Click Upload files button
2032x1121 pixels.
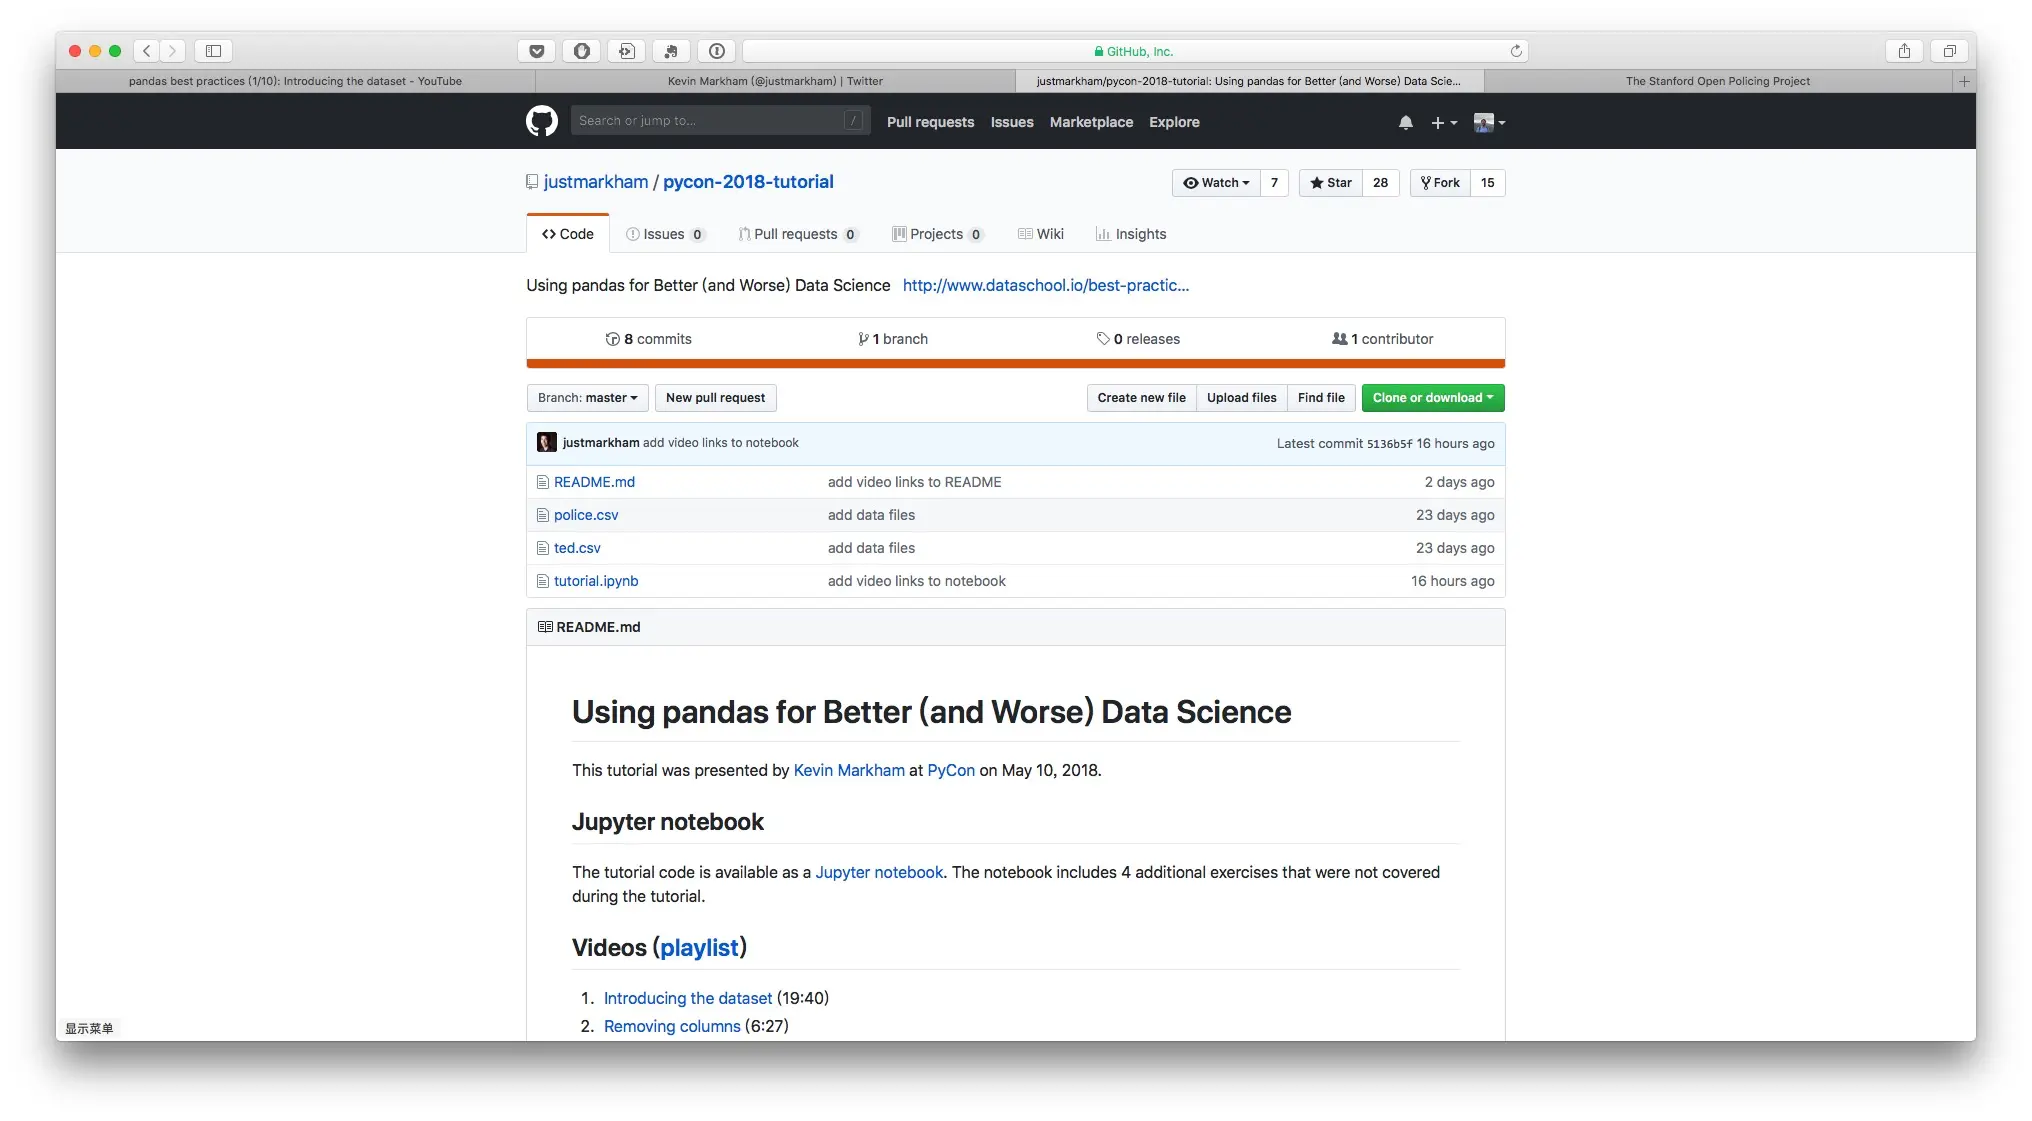coord(1241,398)
